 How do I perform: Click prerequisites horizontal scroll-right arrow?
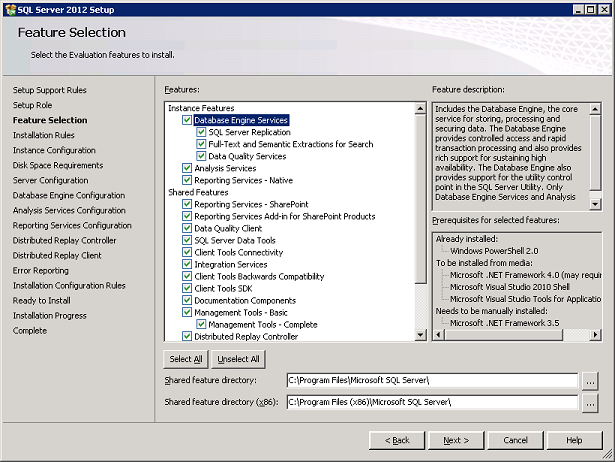(595, 335)
